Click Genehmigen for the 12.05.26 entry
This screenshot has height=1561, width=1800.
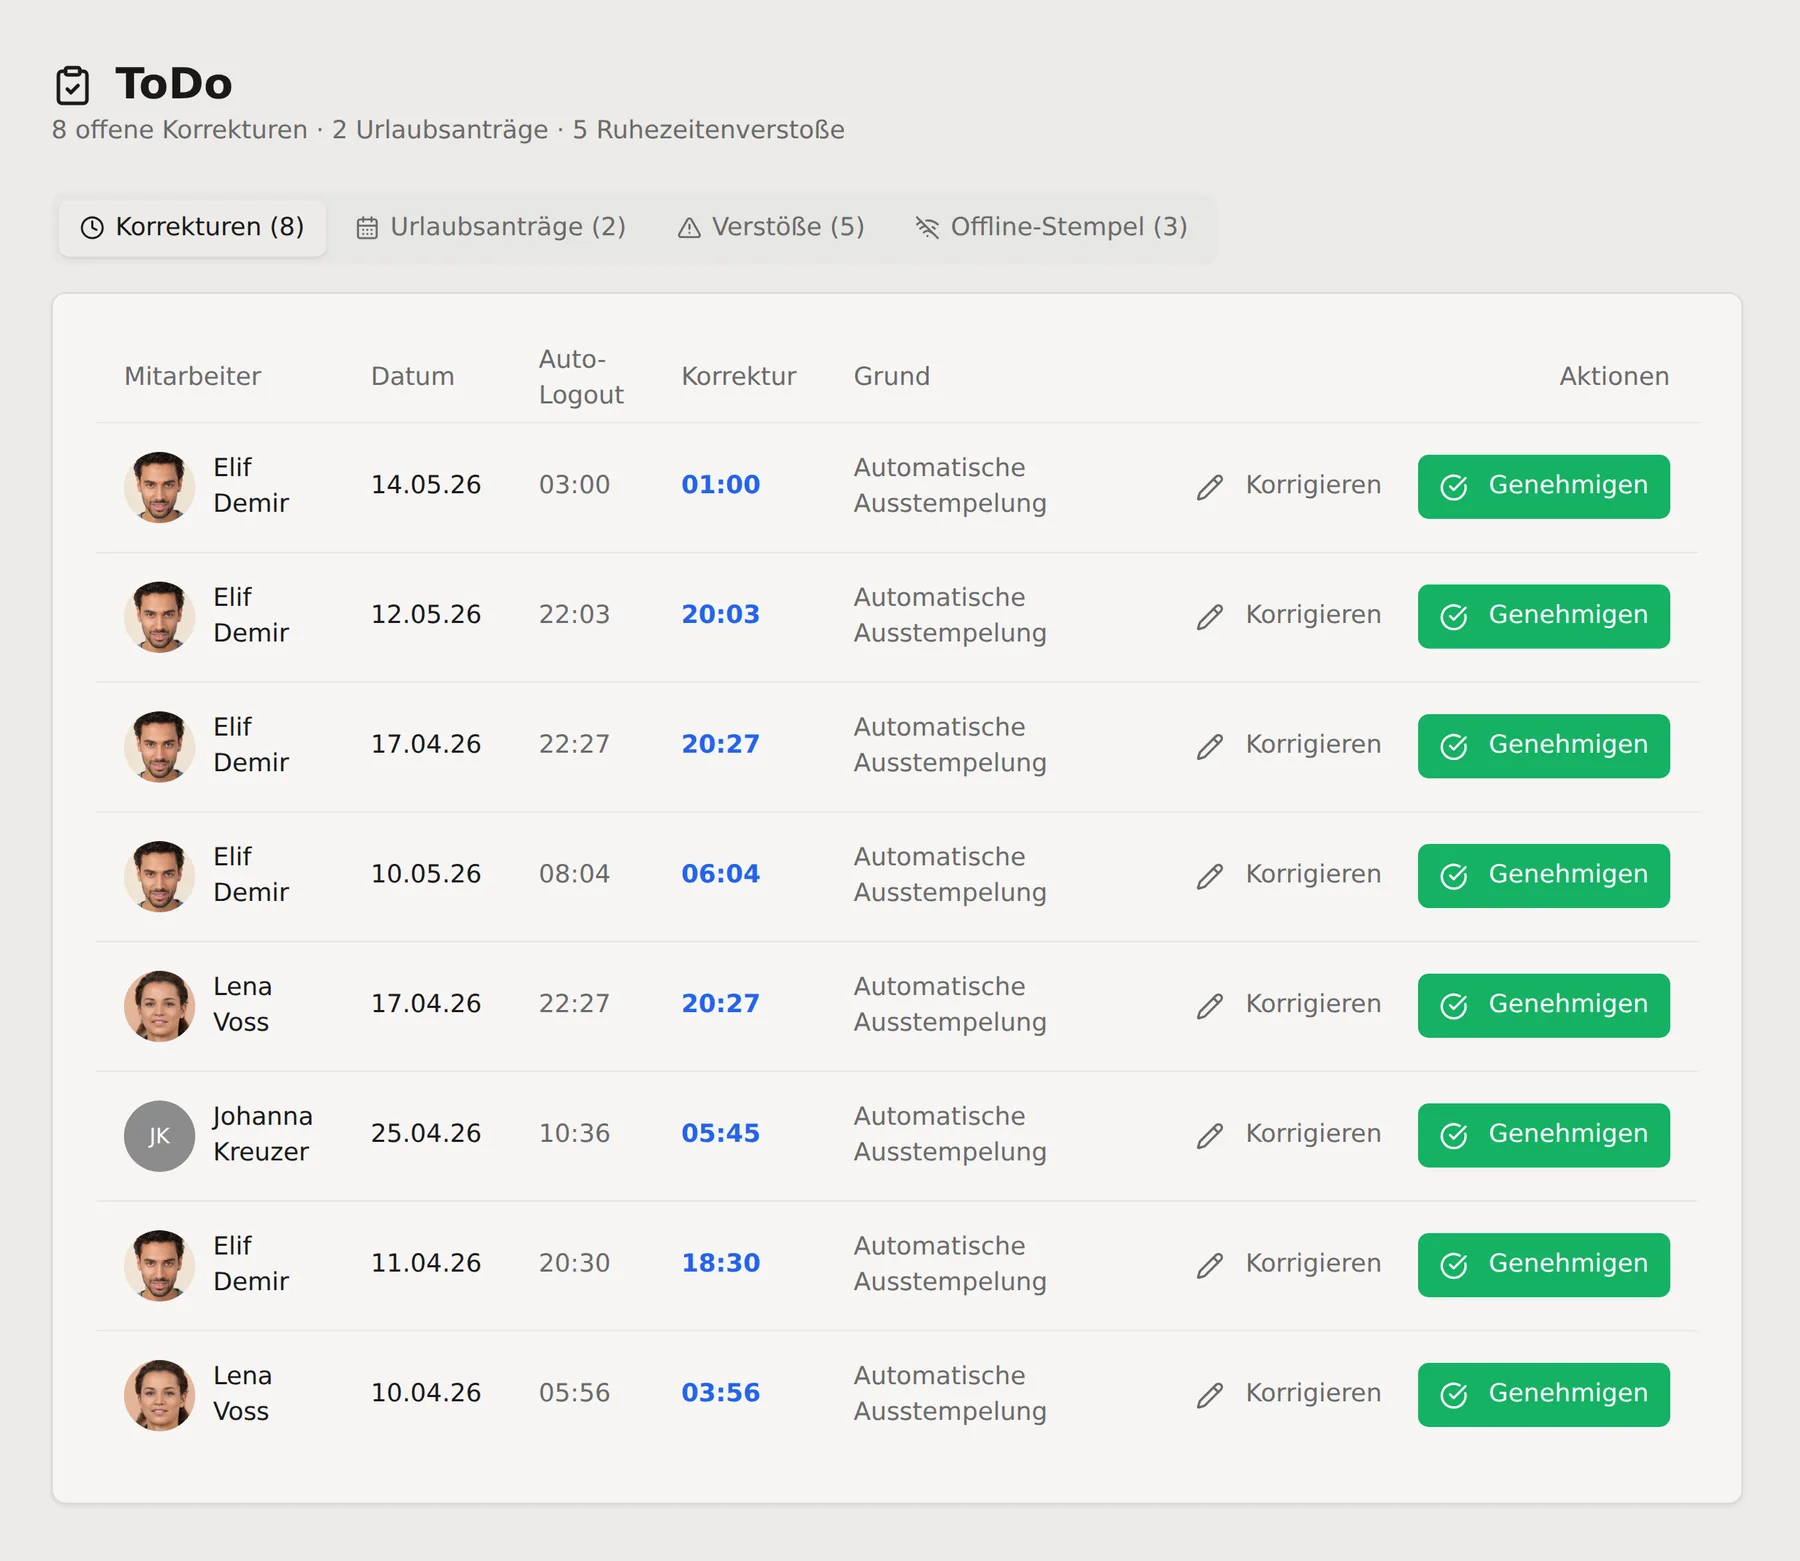click(x=1543, y=617)
